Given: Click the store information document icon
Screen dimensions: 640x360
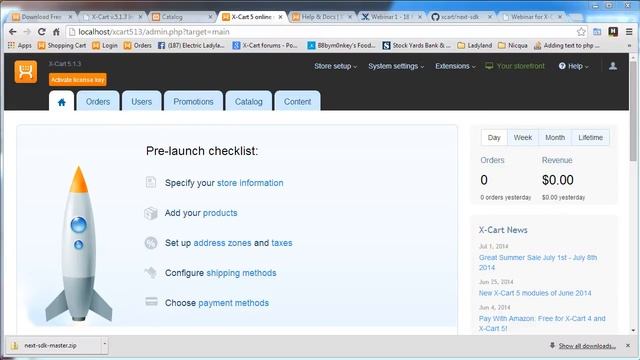Looking at the screenshot, I should [x=151, y=182].
